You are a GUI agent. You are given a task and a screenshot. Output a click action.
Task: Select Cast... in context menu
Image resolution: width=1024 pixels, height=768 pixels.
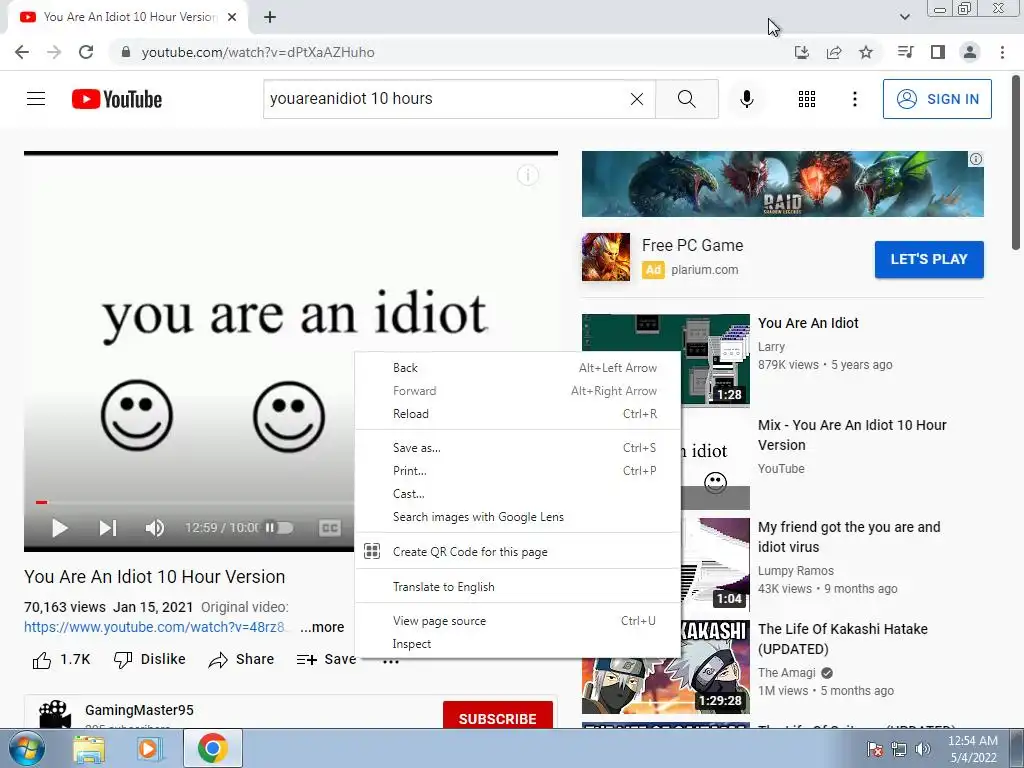517,494
